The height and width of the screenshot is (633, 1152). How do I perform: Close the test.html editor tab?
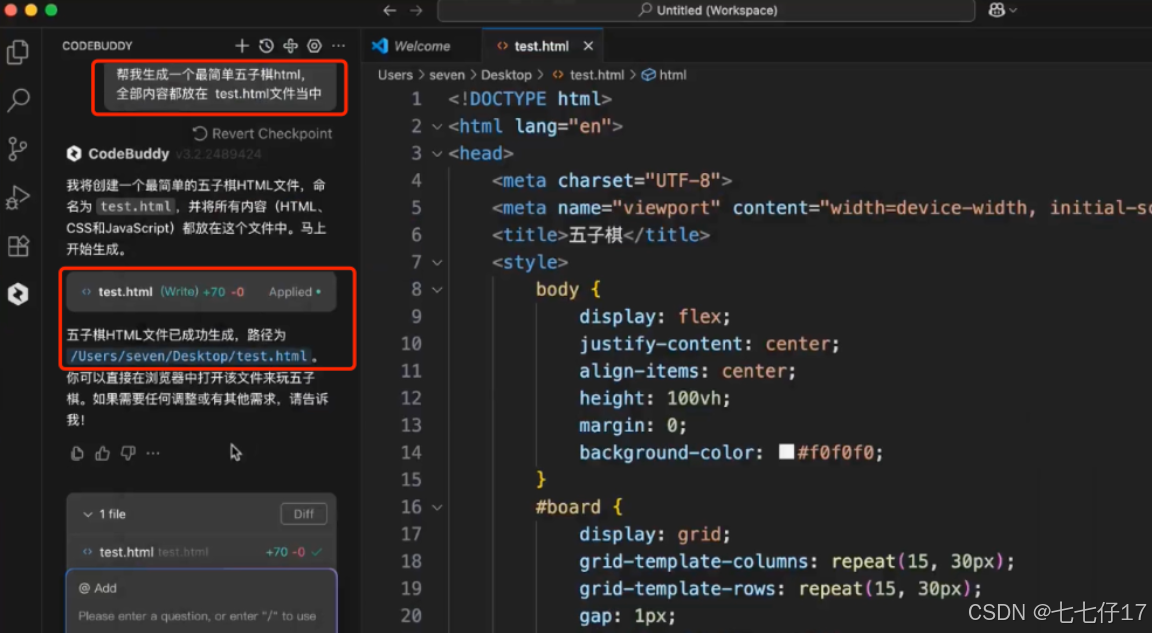pyautogui.click(x=588, y=46)
